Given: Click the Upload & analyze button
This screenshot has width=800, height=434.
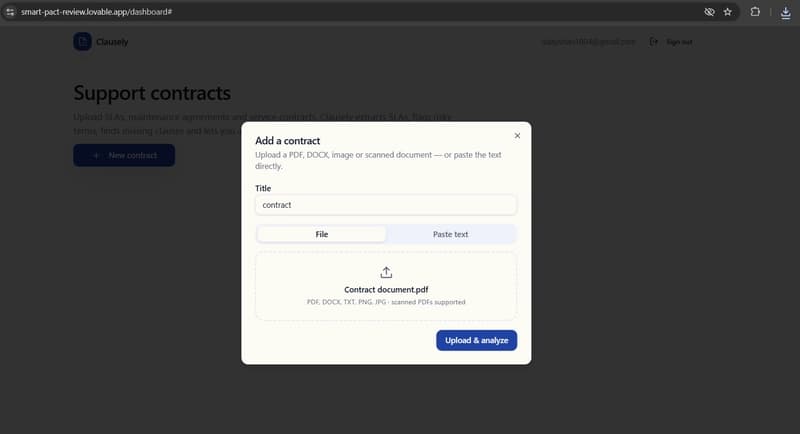Looking at the screenshot, I should click(477, 340).
